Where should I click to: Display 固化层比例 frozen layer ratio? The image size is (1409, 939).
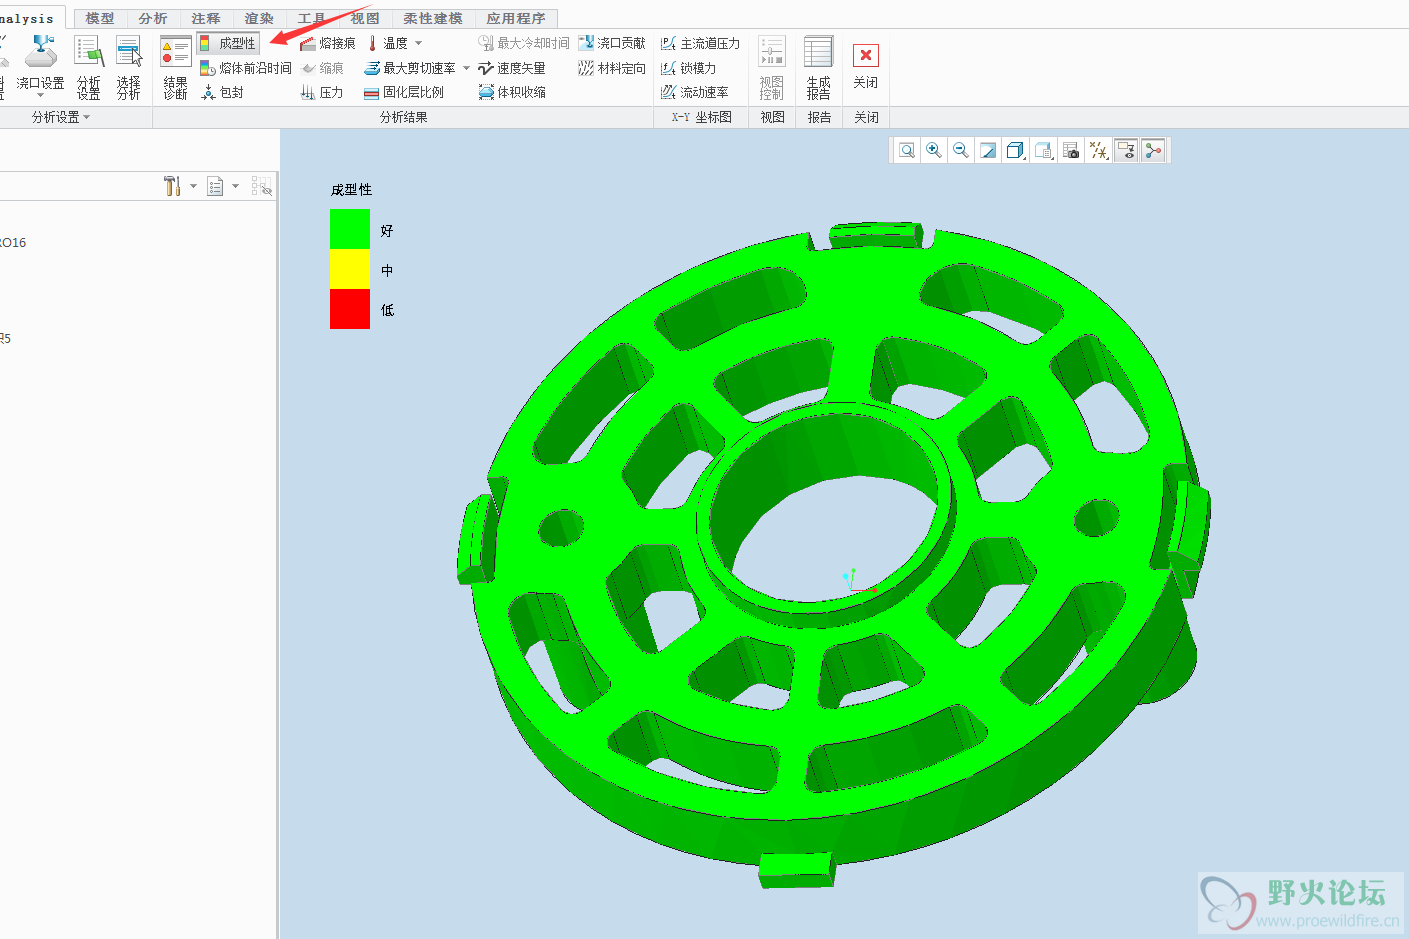click(x=403, y=92)
